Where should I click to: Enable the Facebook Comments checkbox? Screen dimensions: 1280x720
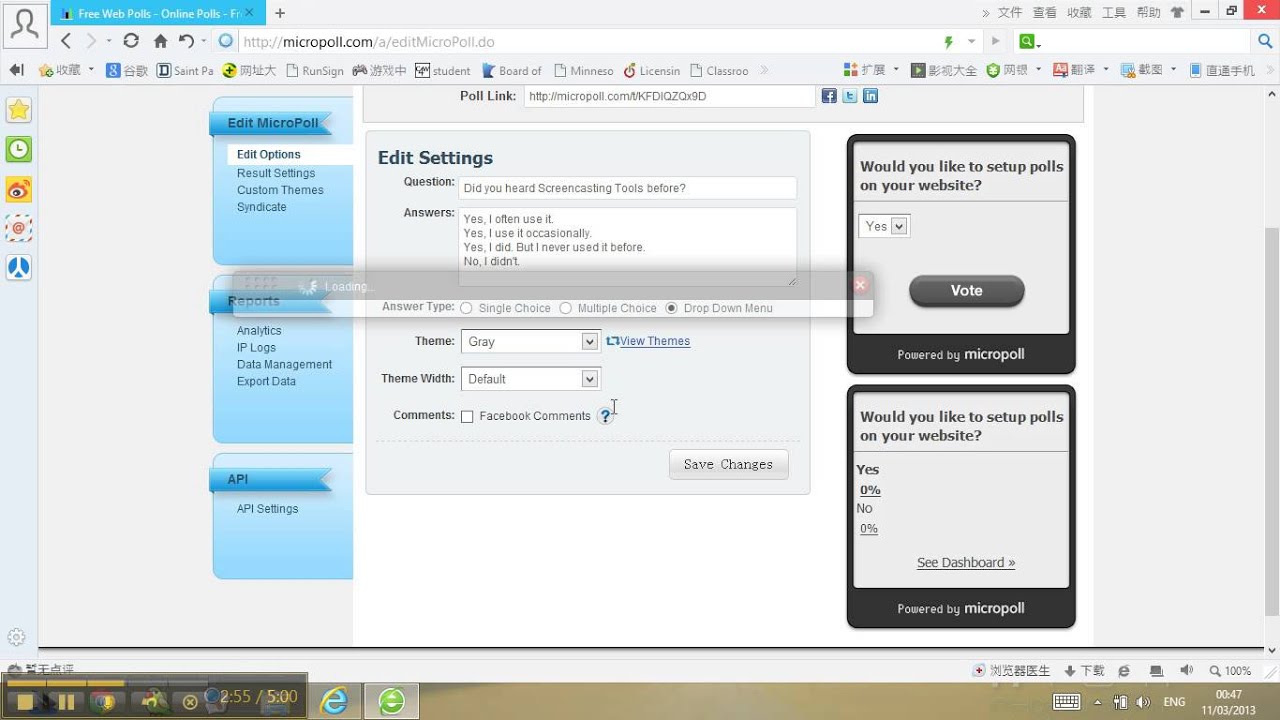pos(467,416)
